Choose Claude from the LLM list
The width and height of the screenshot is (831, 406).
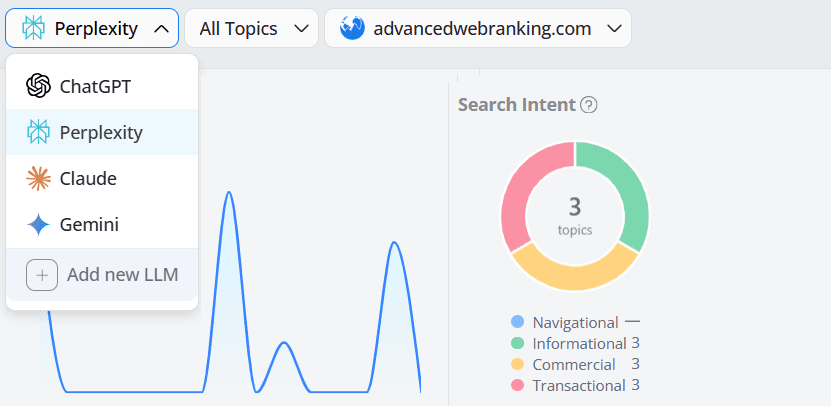(x=102, y=179)
